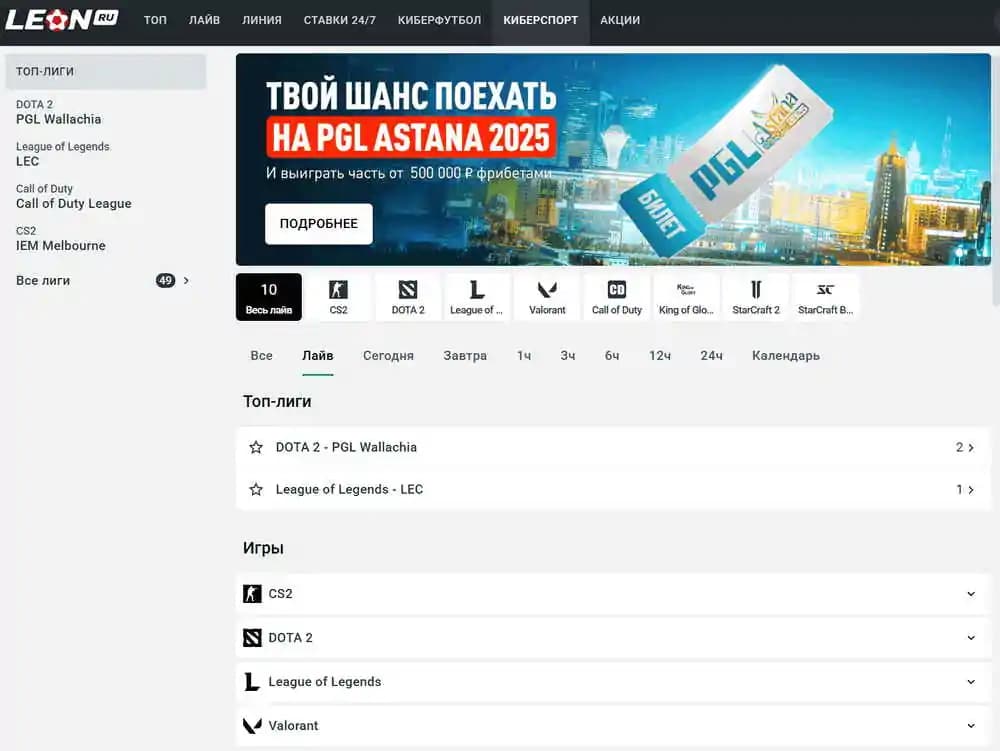Open СТАВКИ 24/7 in top navigation
Viewport: 1000px width, 751px height.
click(x=339, y=20)
